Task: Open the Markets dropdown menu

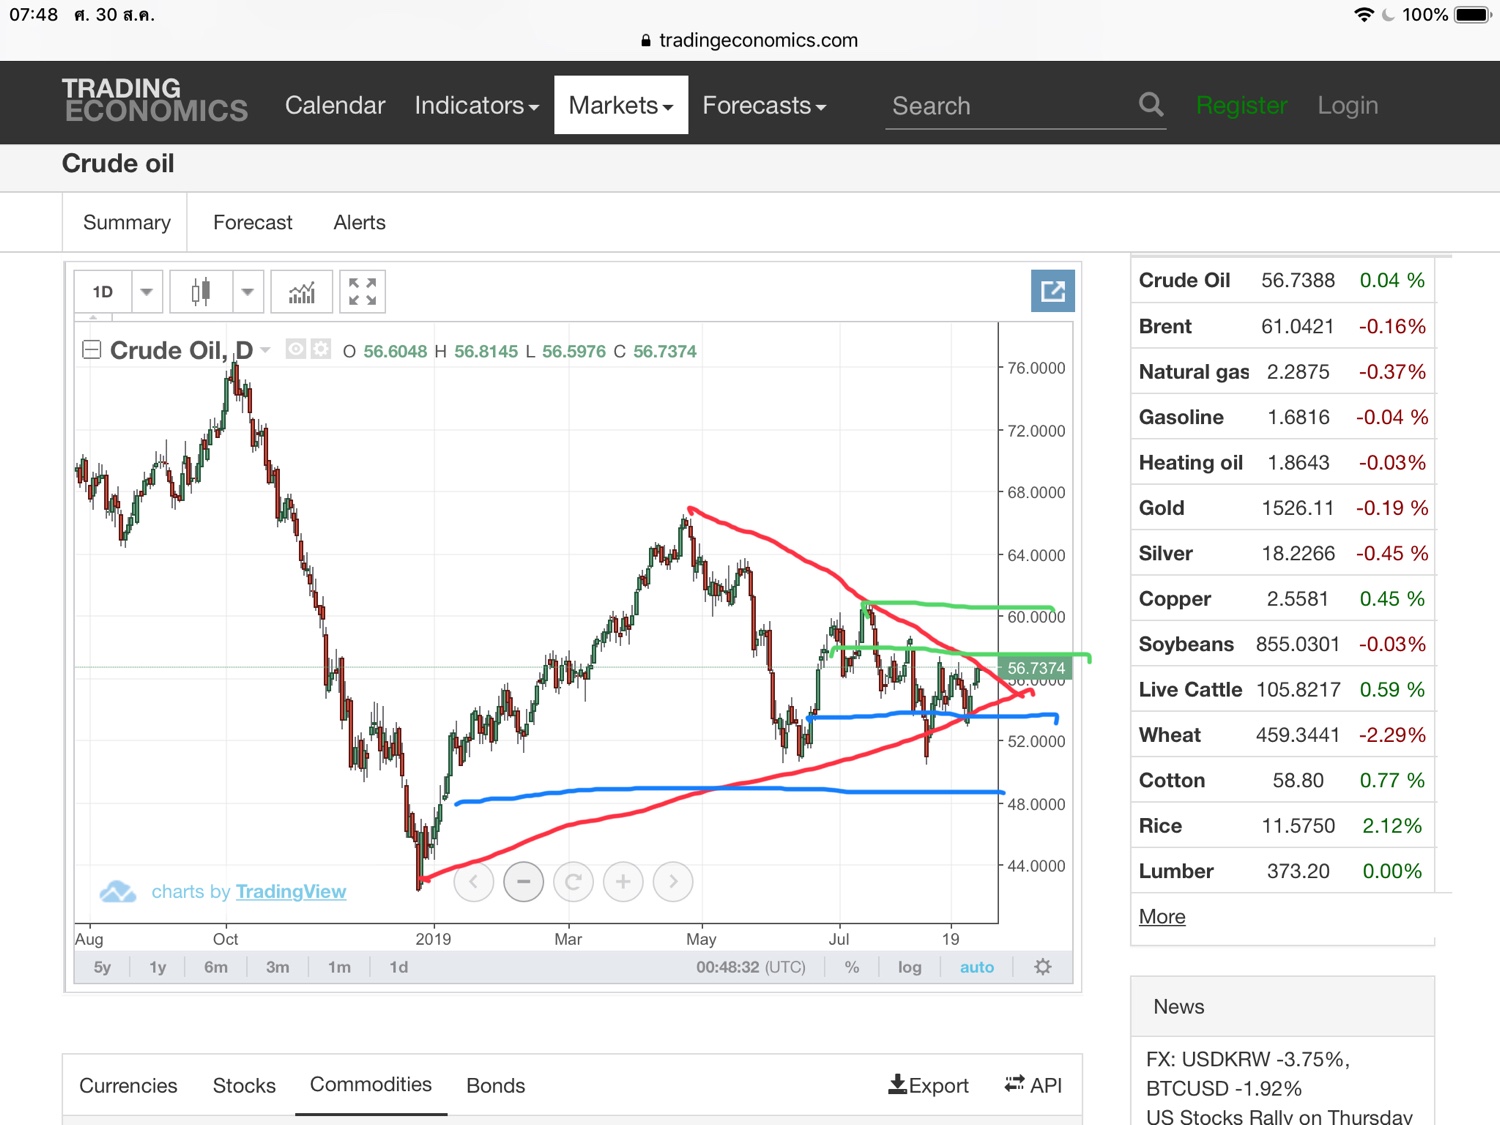Action: pyautogui.click(x=621, y=105)
